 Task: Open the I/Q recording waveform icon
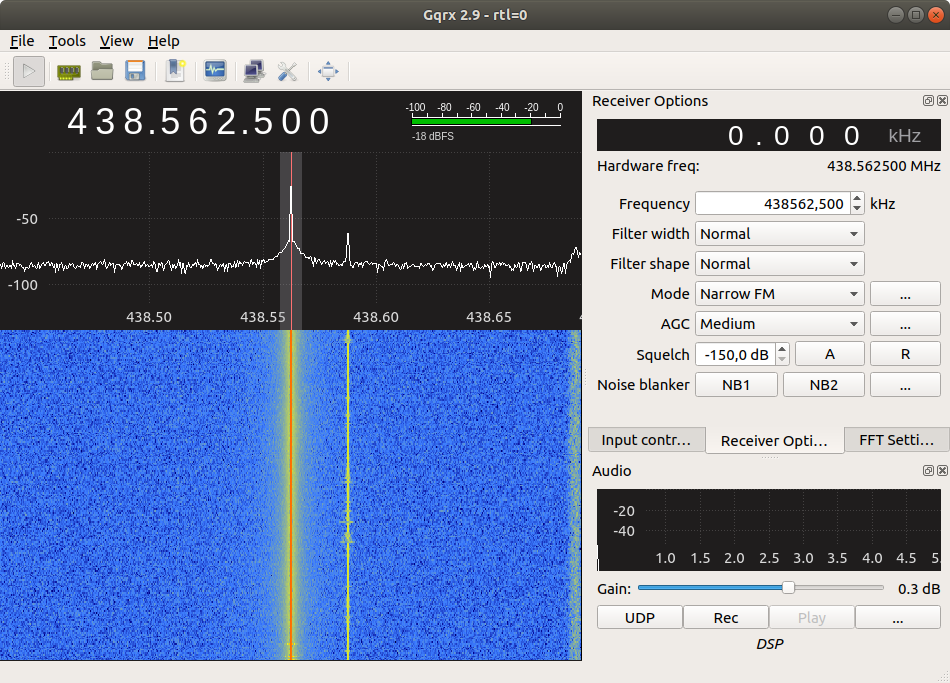[215, 72]
